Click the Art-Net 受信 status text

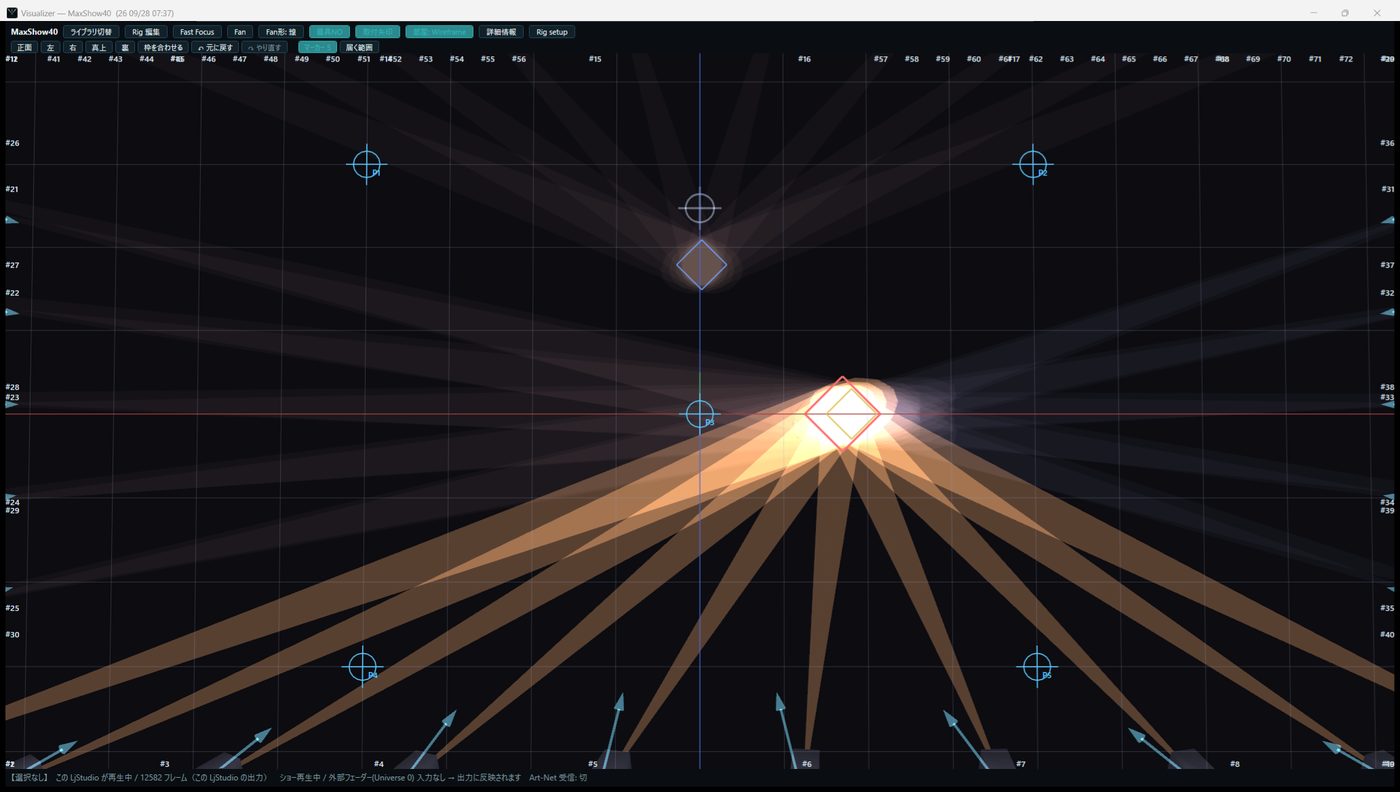tap(558, 777)
